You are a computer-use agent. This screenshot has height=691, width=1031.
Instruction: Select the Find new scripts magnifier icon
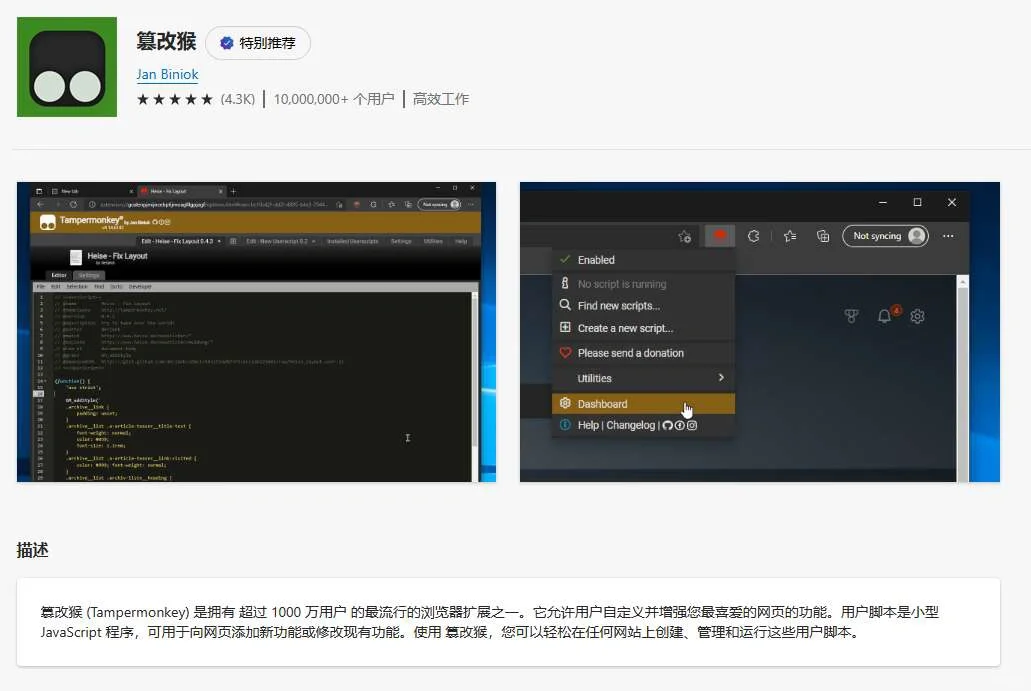pyautogui.click(x=565, y=304)
